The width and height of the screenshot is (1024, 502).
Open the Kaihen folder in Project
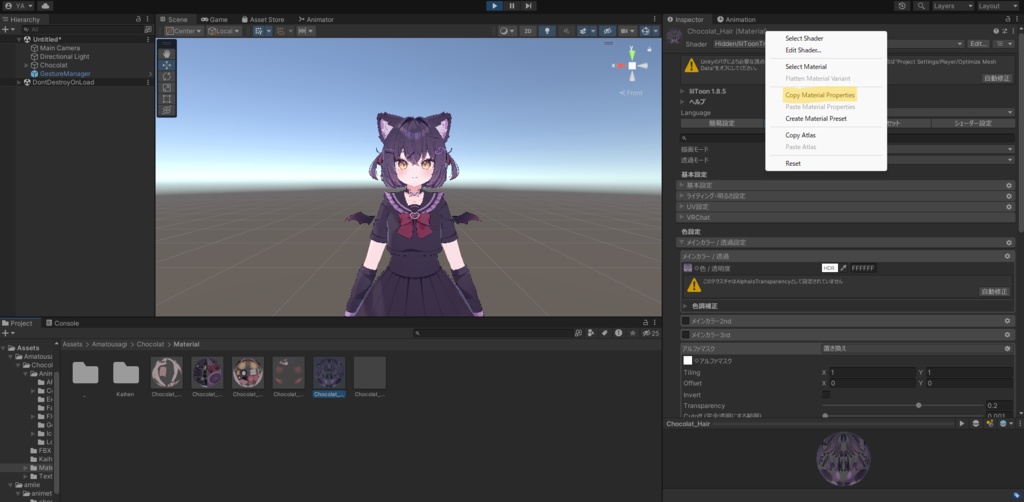point(125,377)
